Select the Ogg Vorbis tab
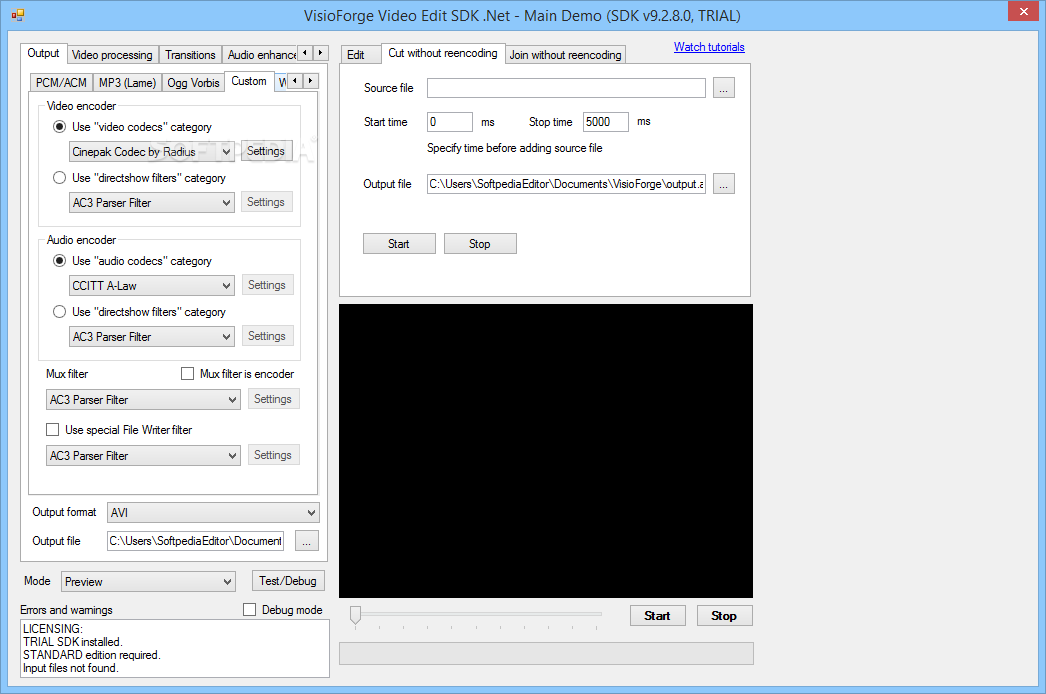The image size is (1046, 694). [x=193, y=83]
